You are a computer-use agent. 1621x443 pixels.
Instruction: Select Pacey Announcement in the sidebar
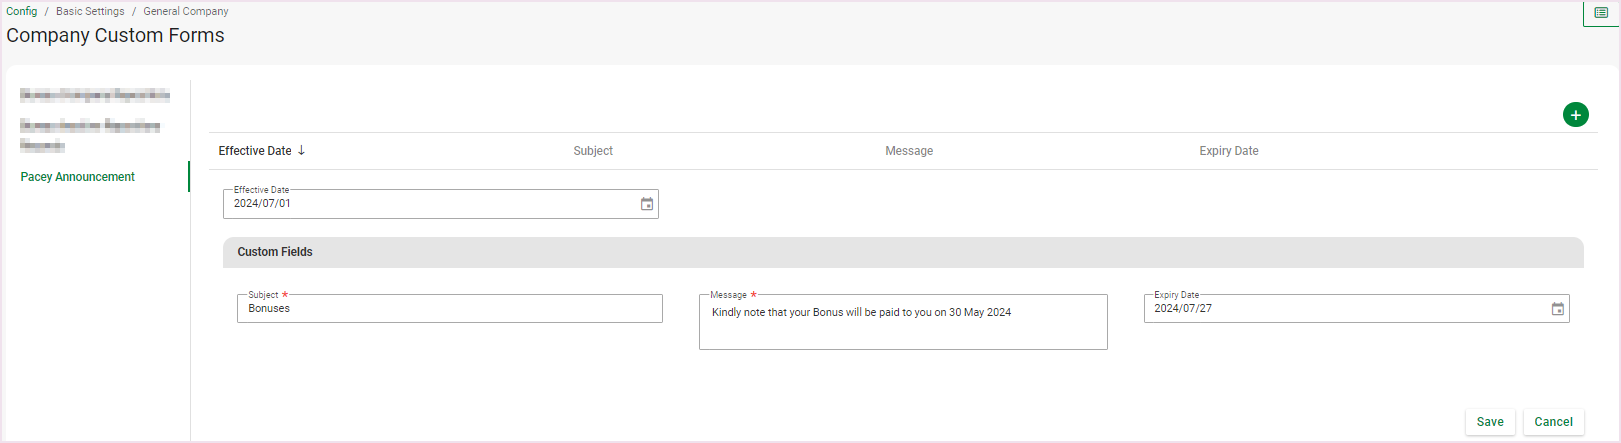pyautogui.click(x=78, y=177)
